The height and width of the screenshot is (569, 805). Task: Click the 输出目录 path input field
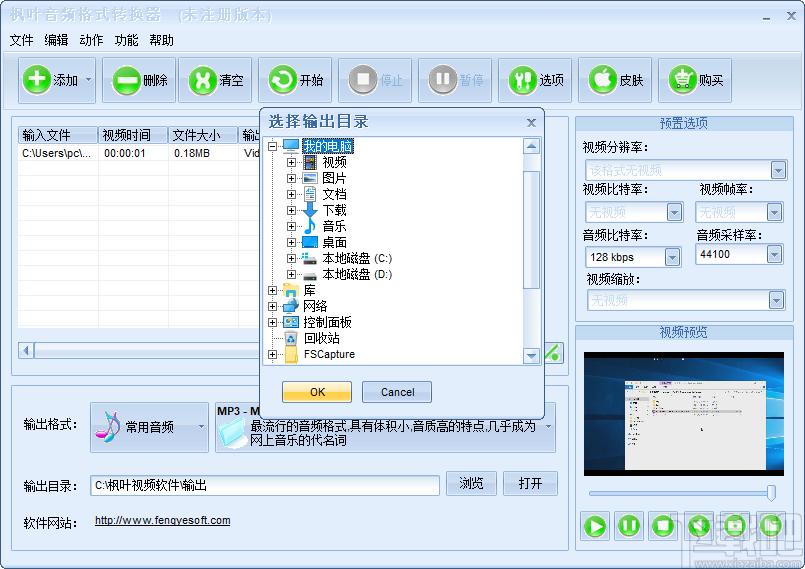(x=265, y=485)
